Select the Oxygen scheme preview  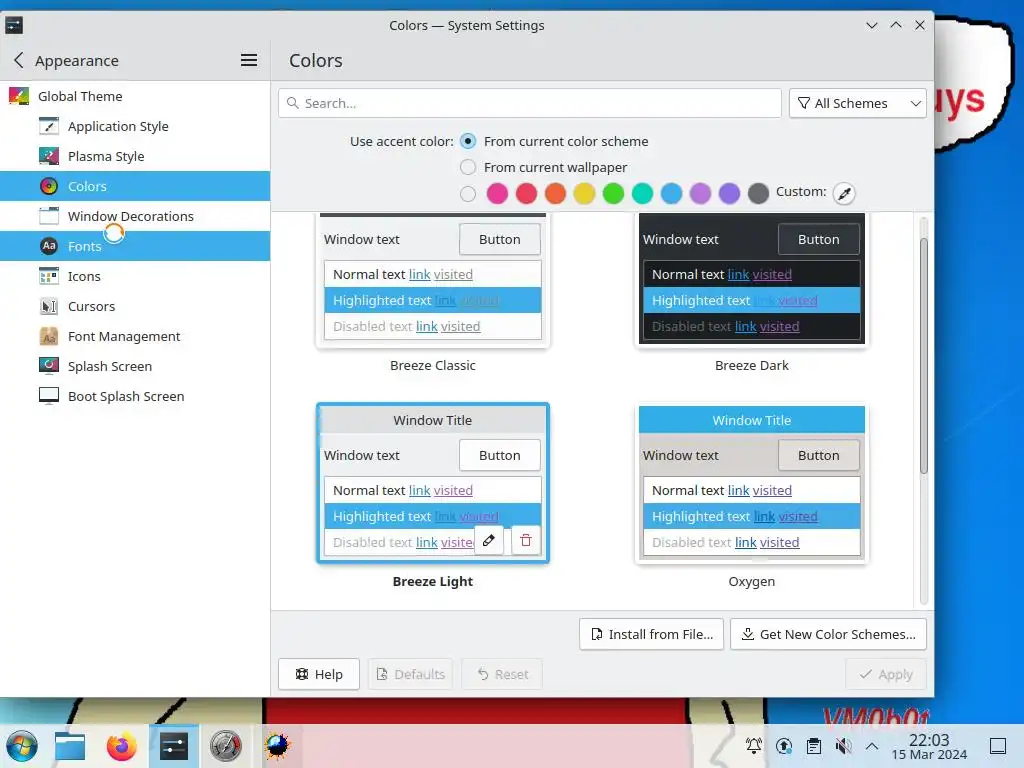point(752,483)
